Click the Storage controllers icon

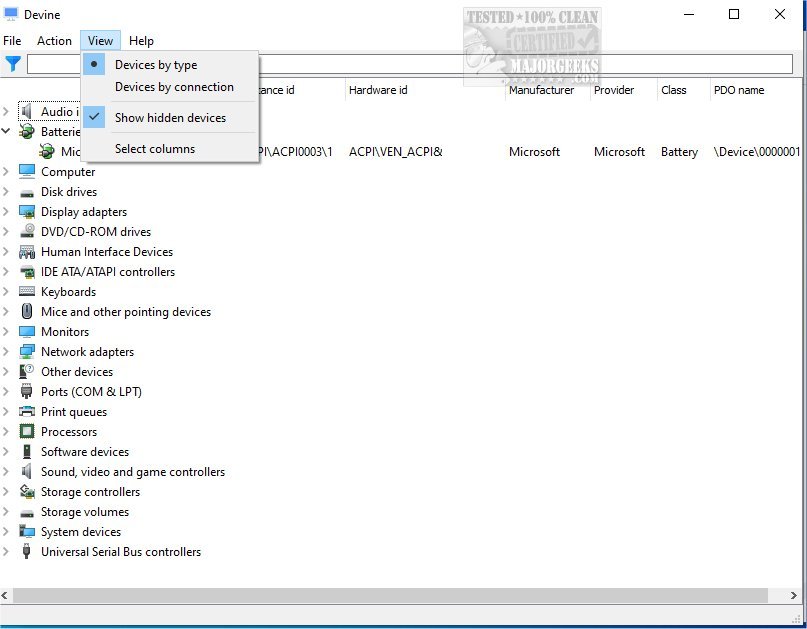tap(27, 492)
